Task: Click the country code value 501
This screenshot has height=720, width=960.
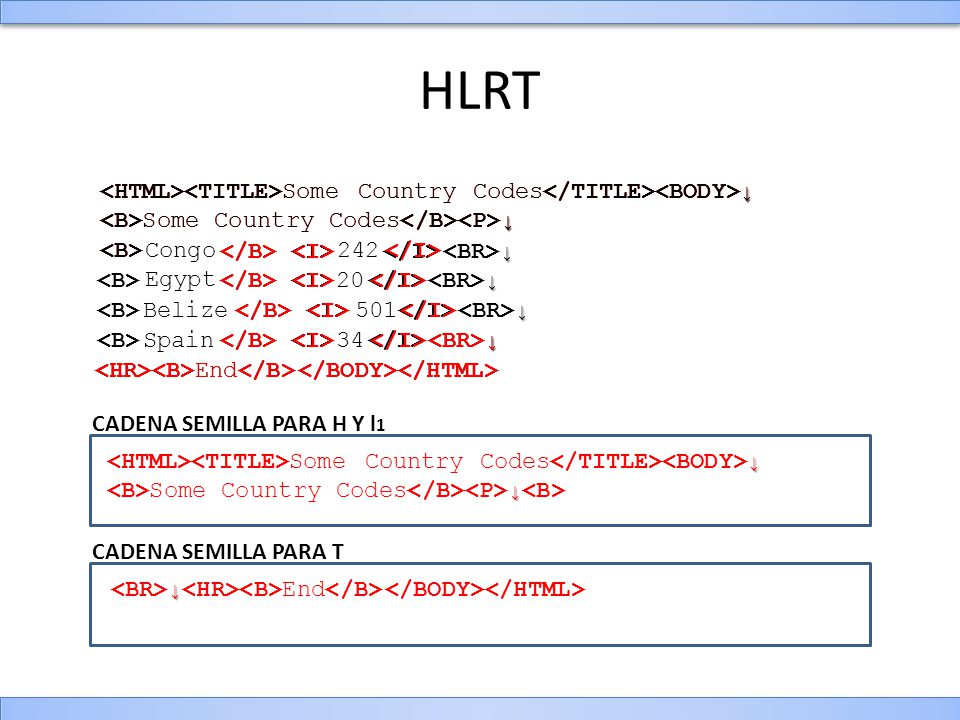Action: tap(376, 310)
